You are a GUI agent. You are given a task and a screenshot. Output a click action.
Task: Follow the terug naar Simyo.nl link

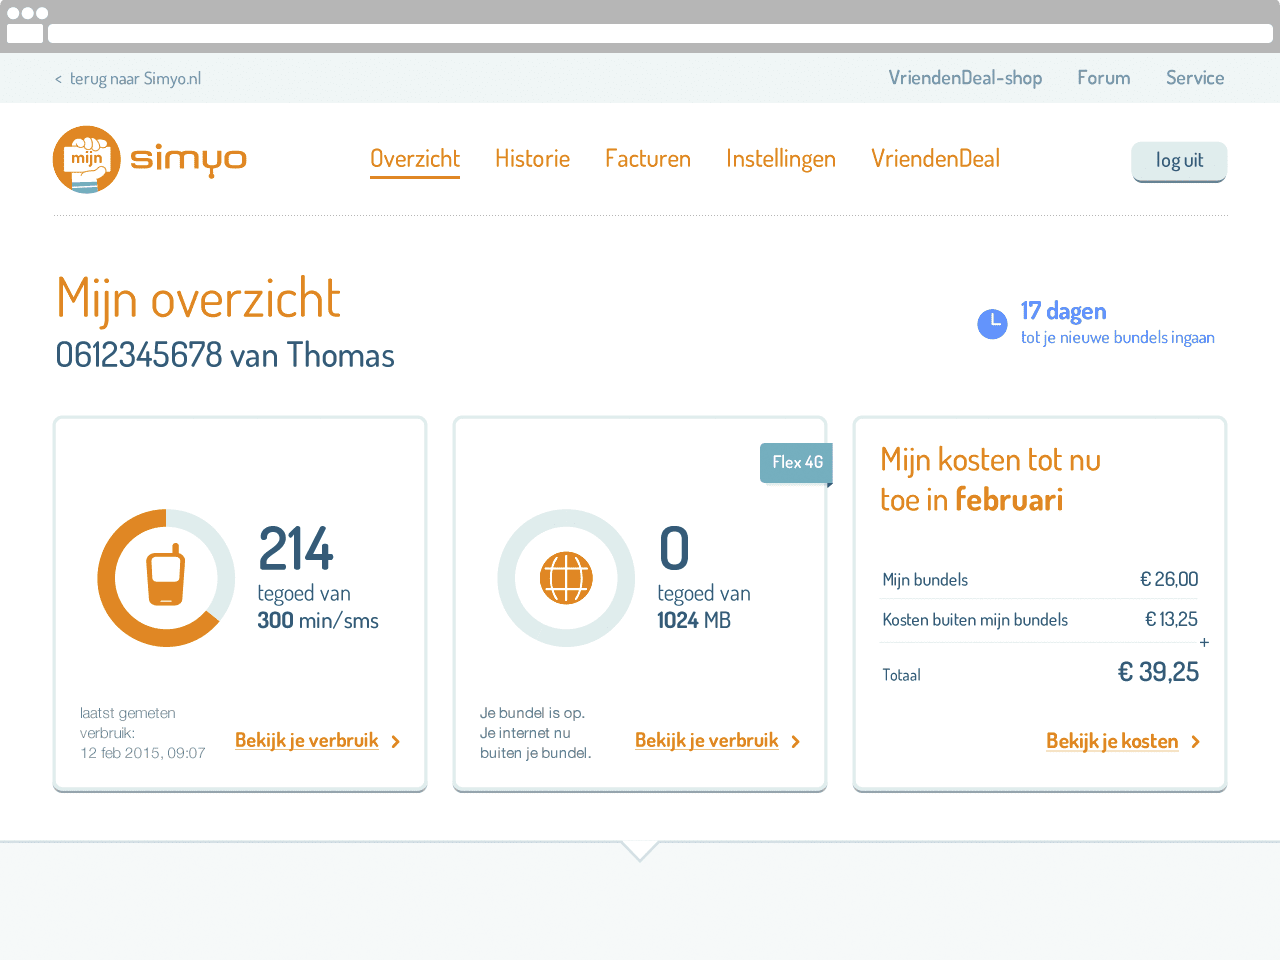128,78
